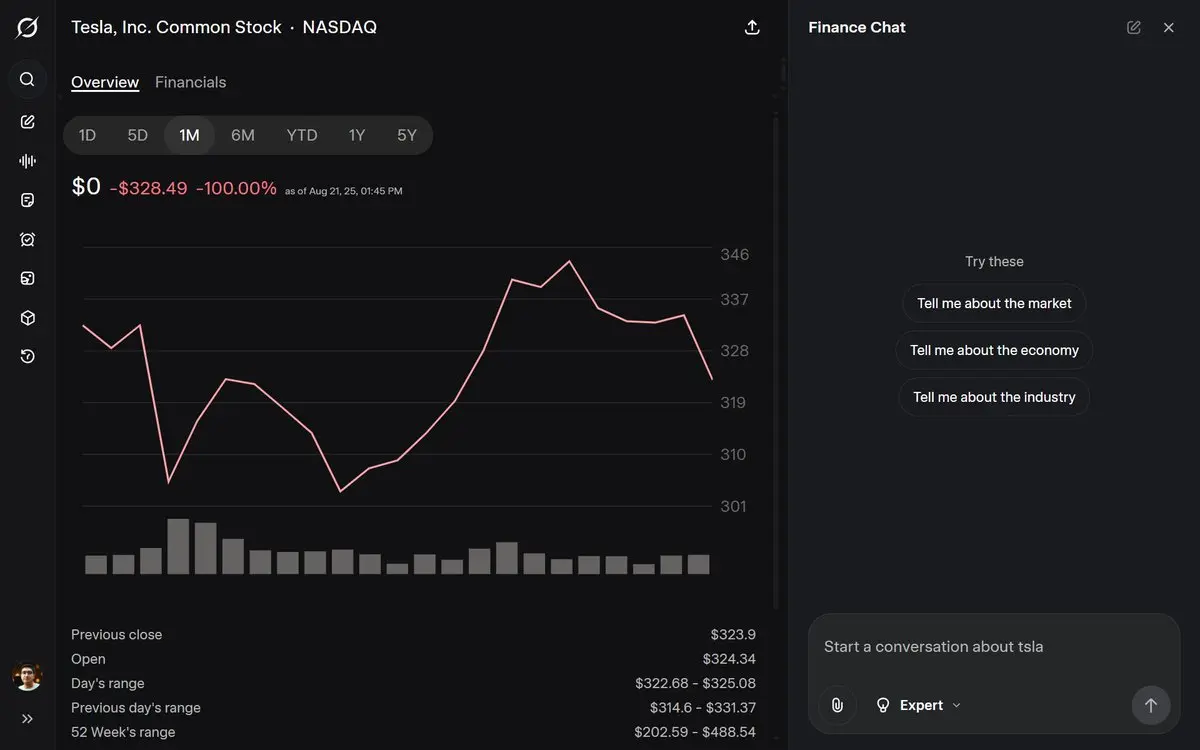
Task: Click the 'as of Aug 21, 25' timestamp
Action: click(344, 191)
